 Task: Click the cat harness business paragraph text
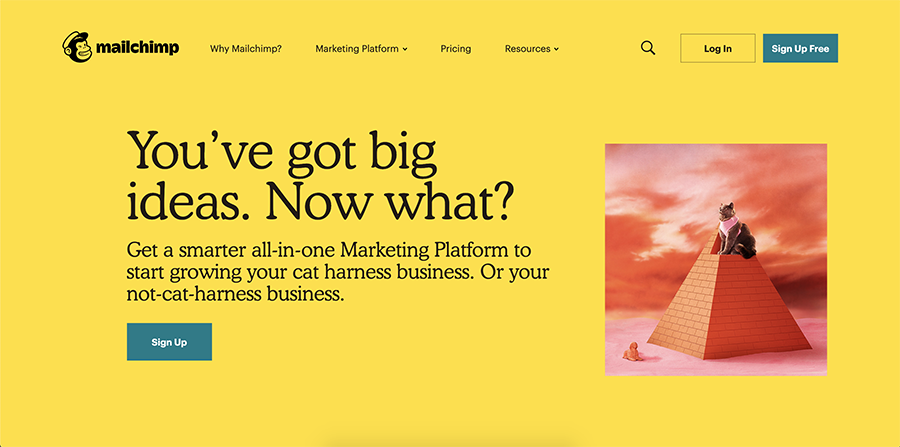(x=338, y=273)
